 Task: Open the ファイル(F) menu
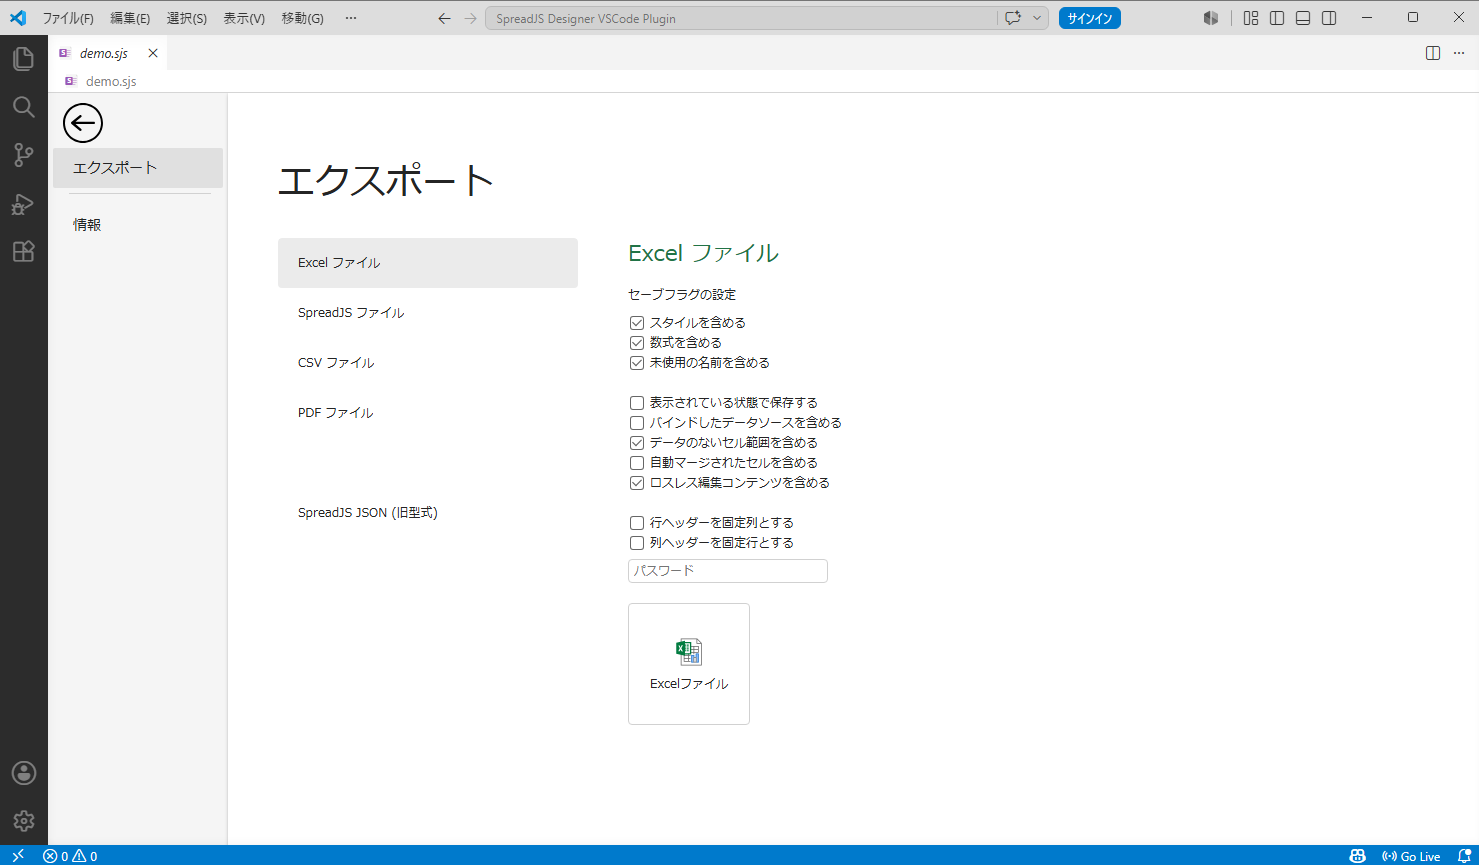[x=68, y=18]
